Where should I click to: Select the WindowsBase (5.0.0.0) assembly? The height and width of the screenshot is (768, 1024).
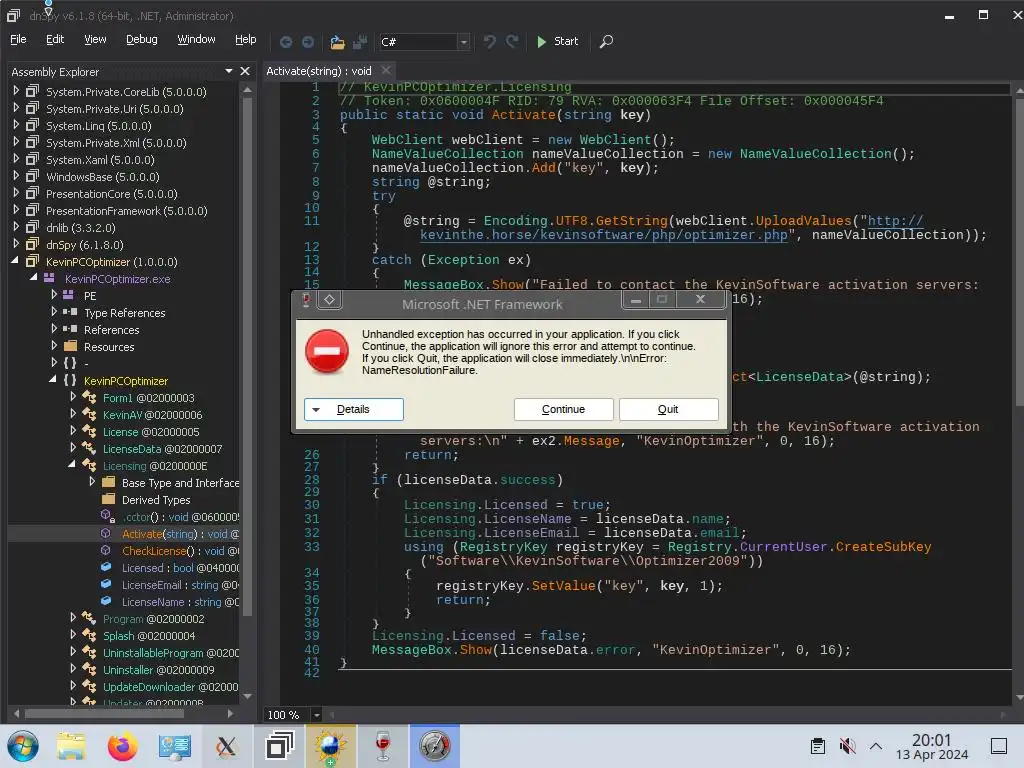click(x=103, y=177)
